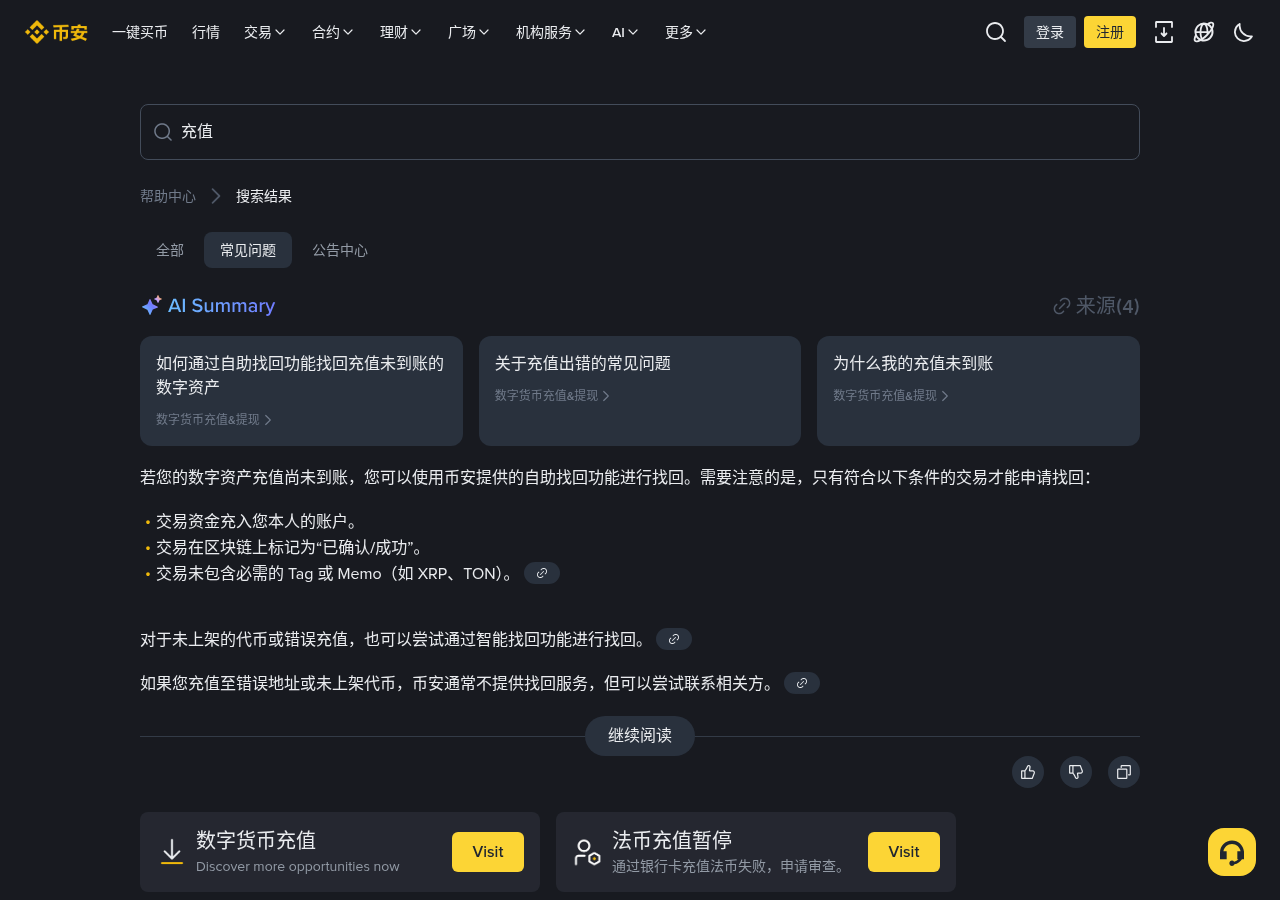Click Visit on 法币充值暂停 card
This screenshot has width=1280, height=900.
[904, 852]
